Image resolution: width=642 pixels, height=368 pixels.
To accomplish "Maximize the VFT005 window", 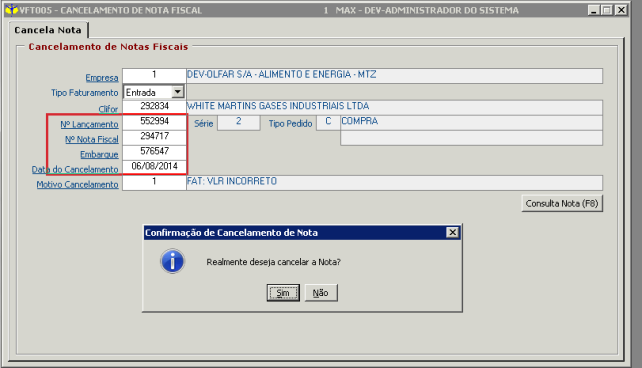I will tap(607, 10).
